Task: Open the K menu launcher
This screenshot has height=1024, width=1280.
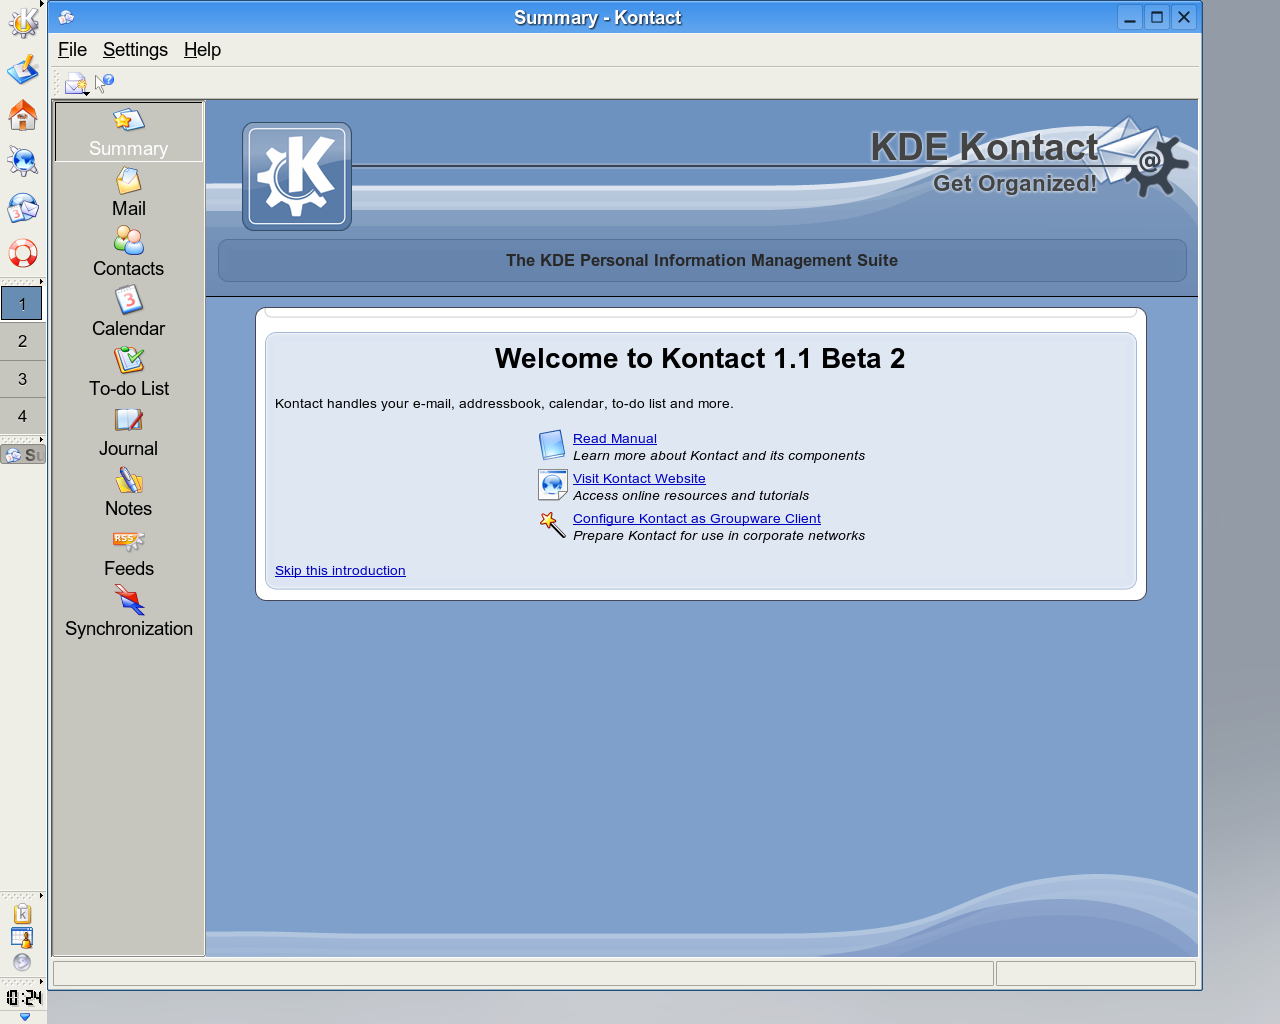Action: (x=22, y=22)
